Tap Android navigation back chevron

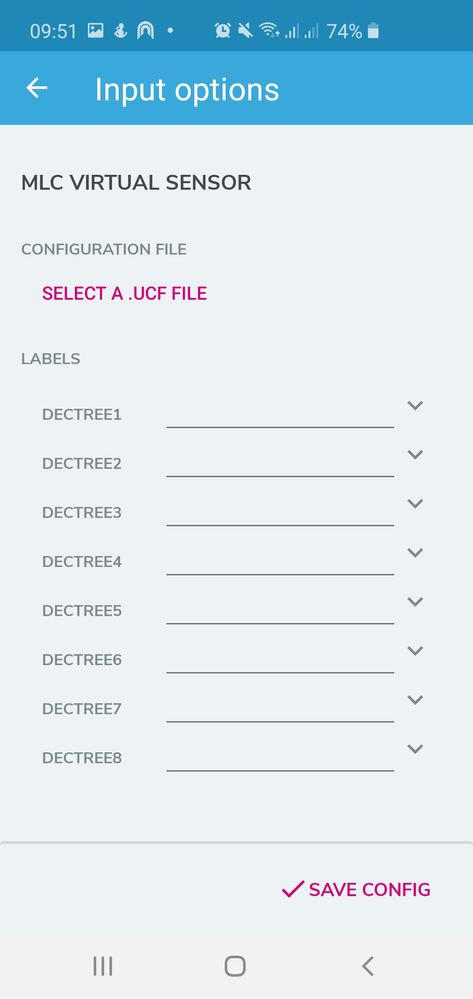367,966
